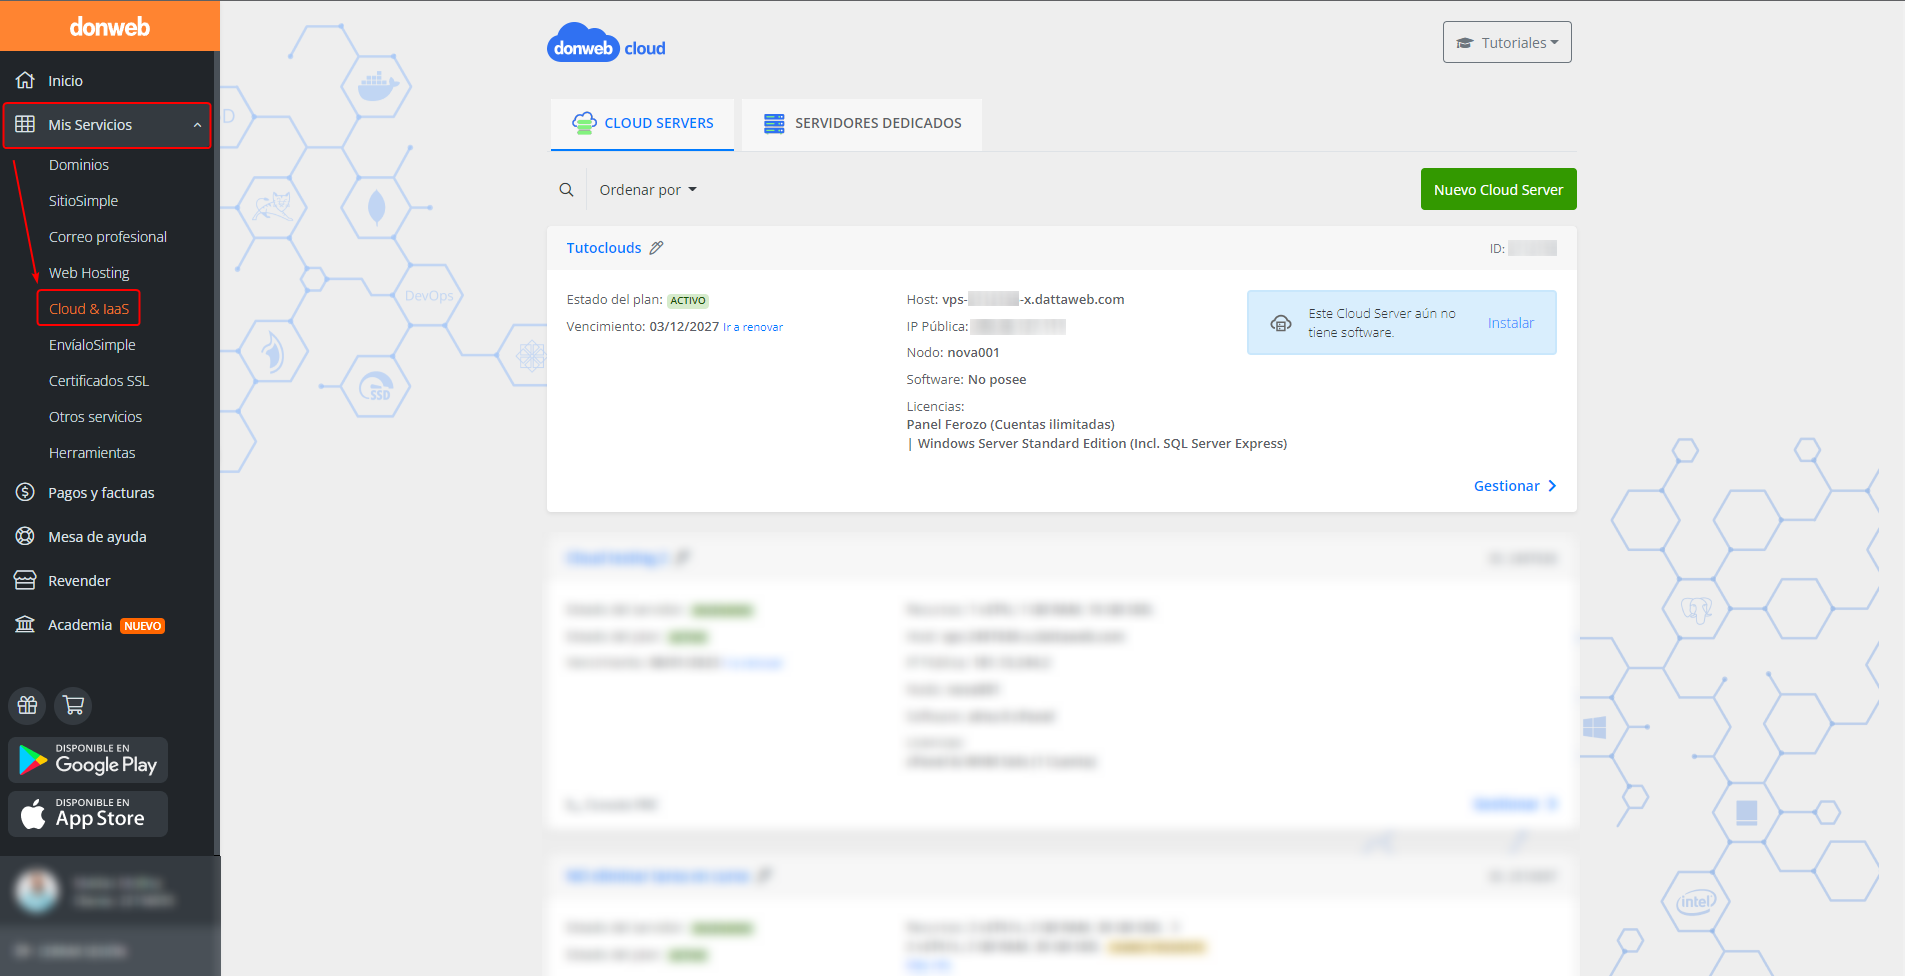Open Certificados SSL

point(99,381)
